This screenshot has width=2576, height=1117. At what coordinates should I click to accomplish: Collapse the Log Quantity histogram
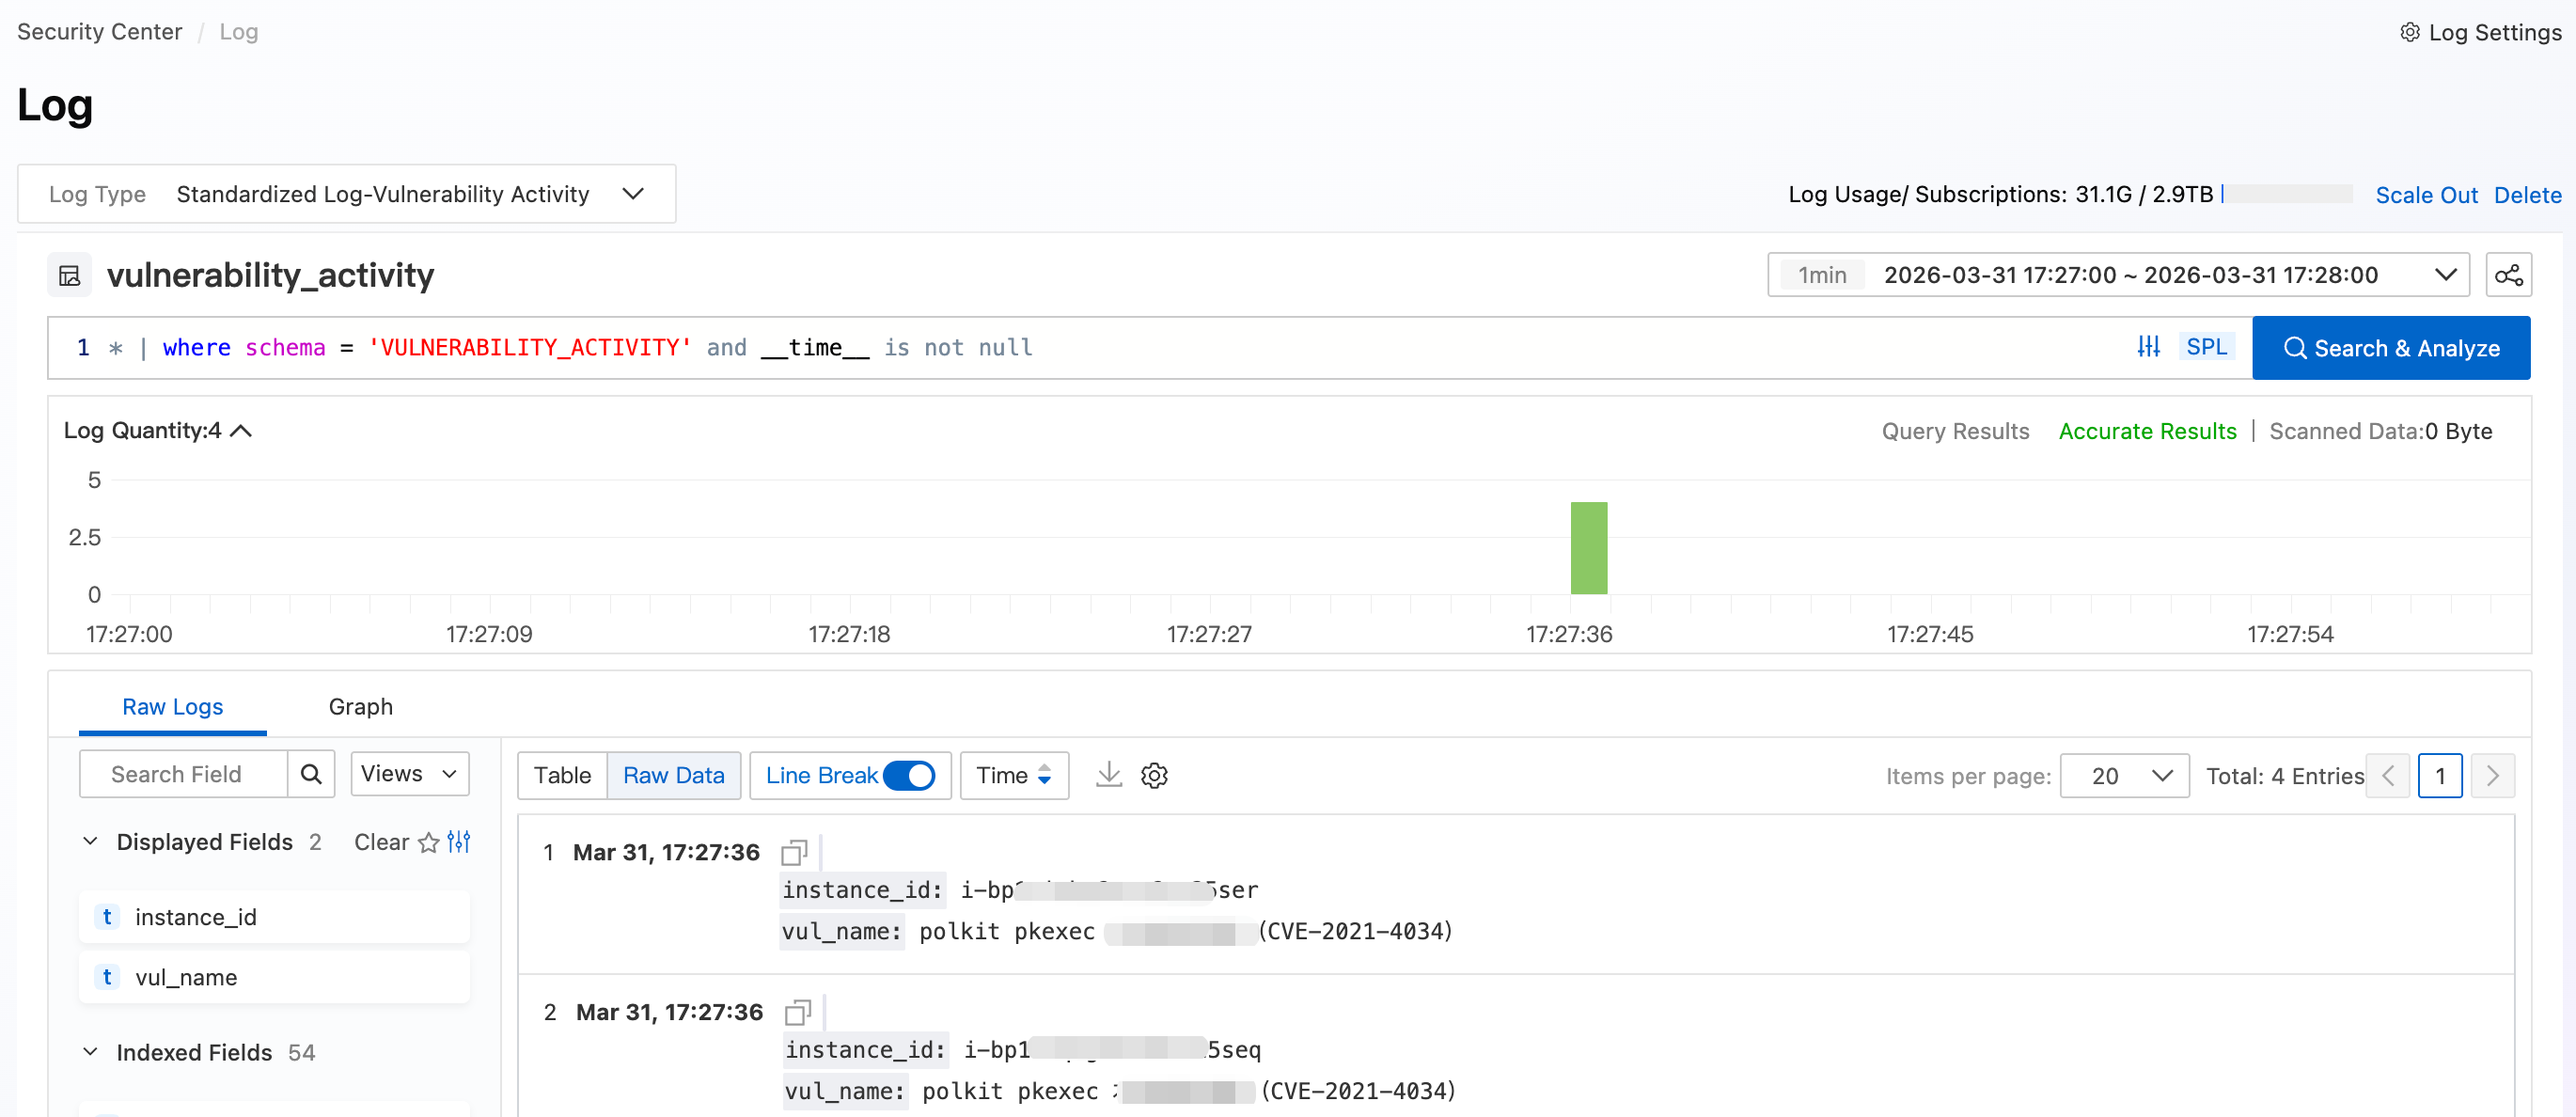(241, 430)
